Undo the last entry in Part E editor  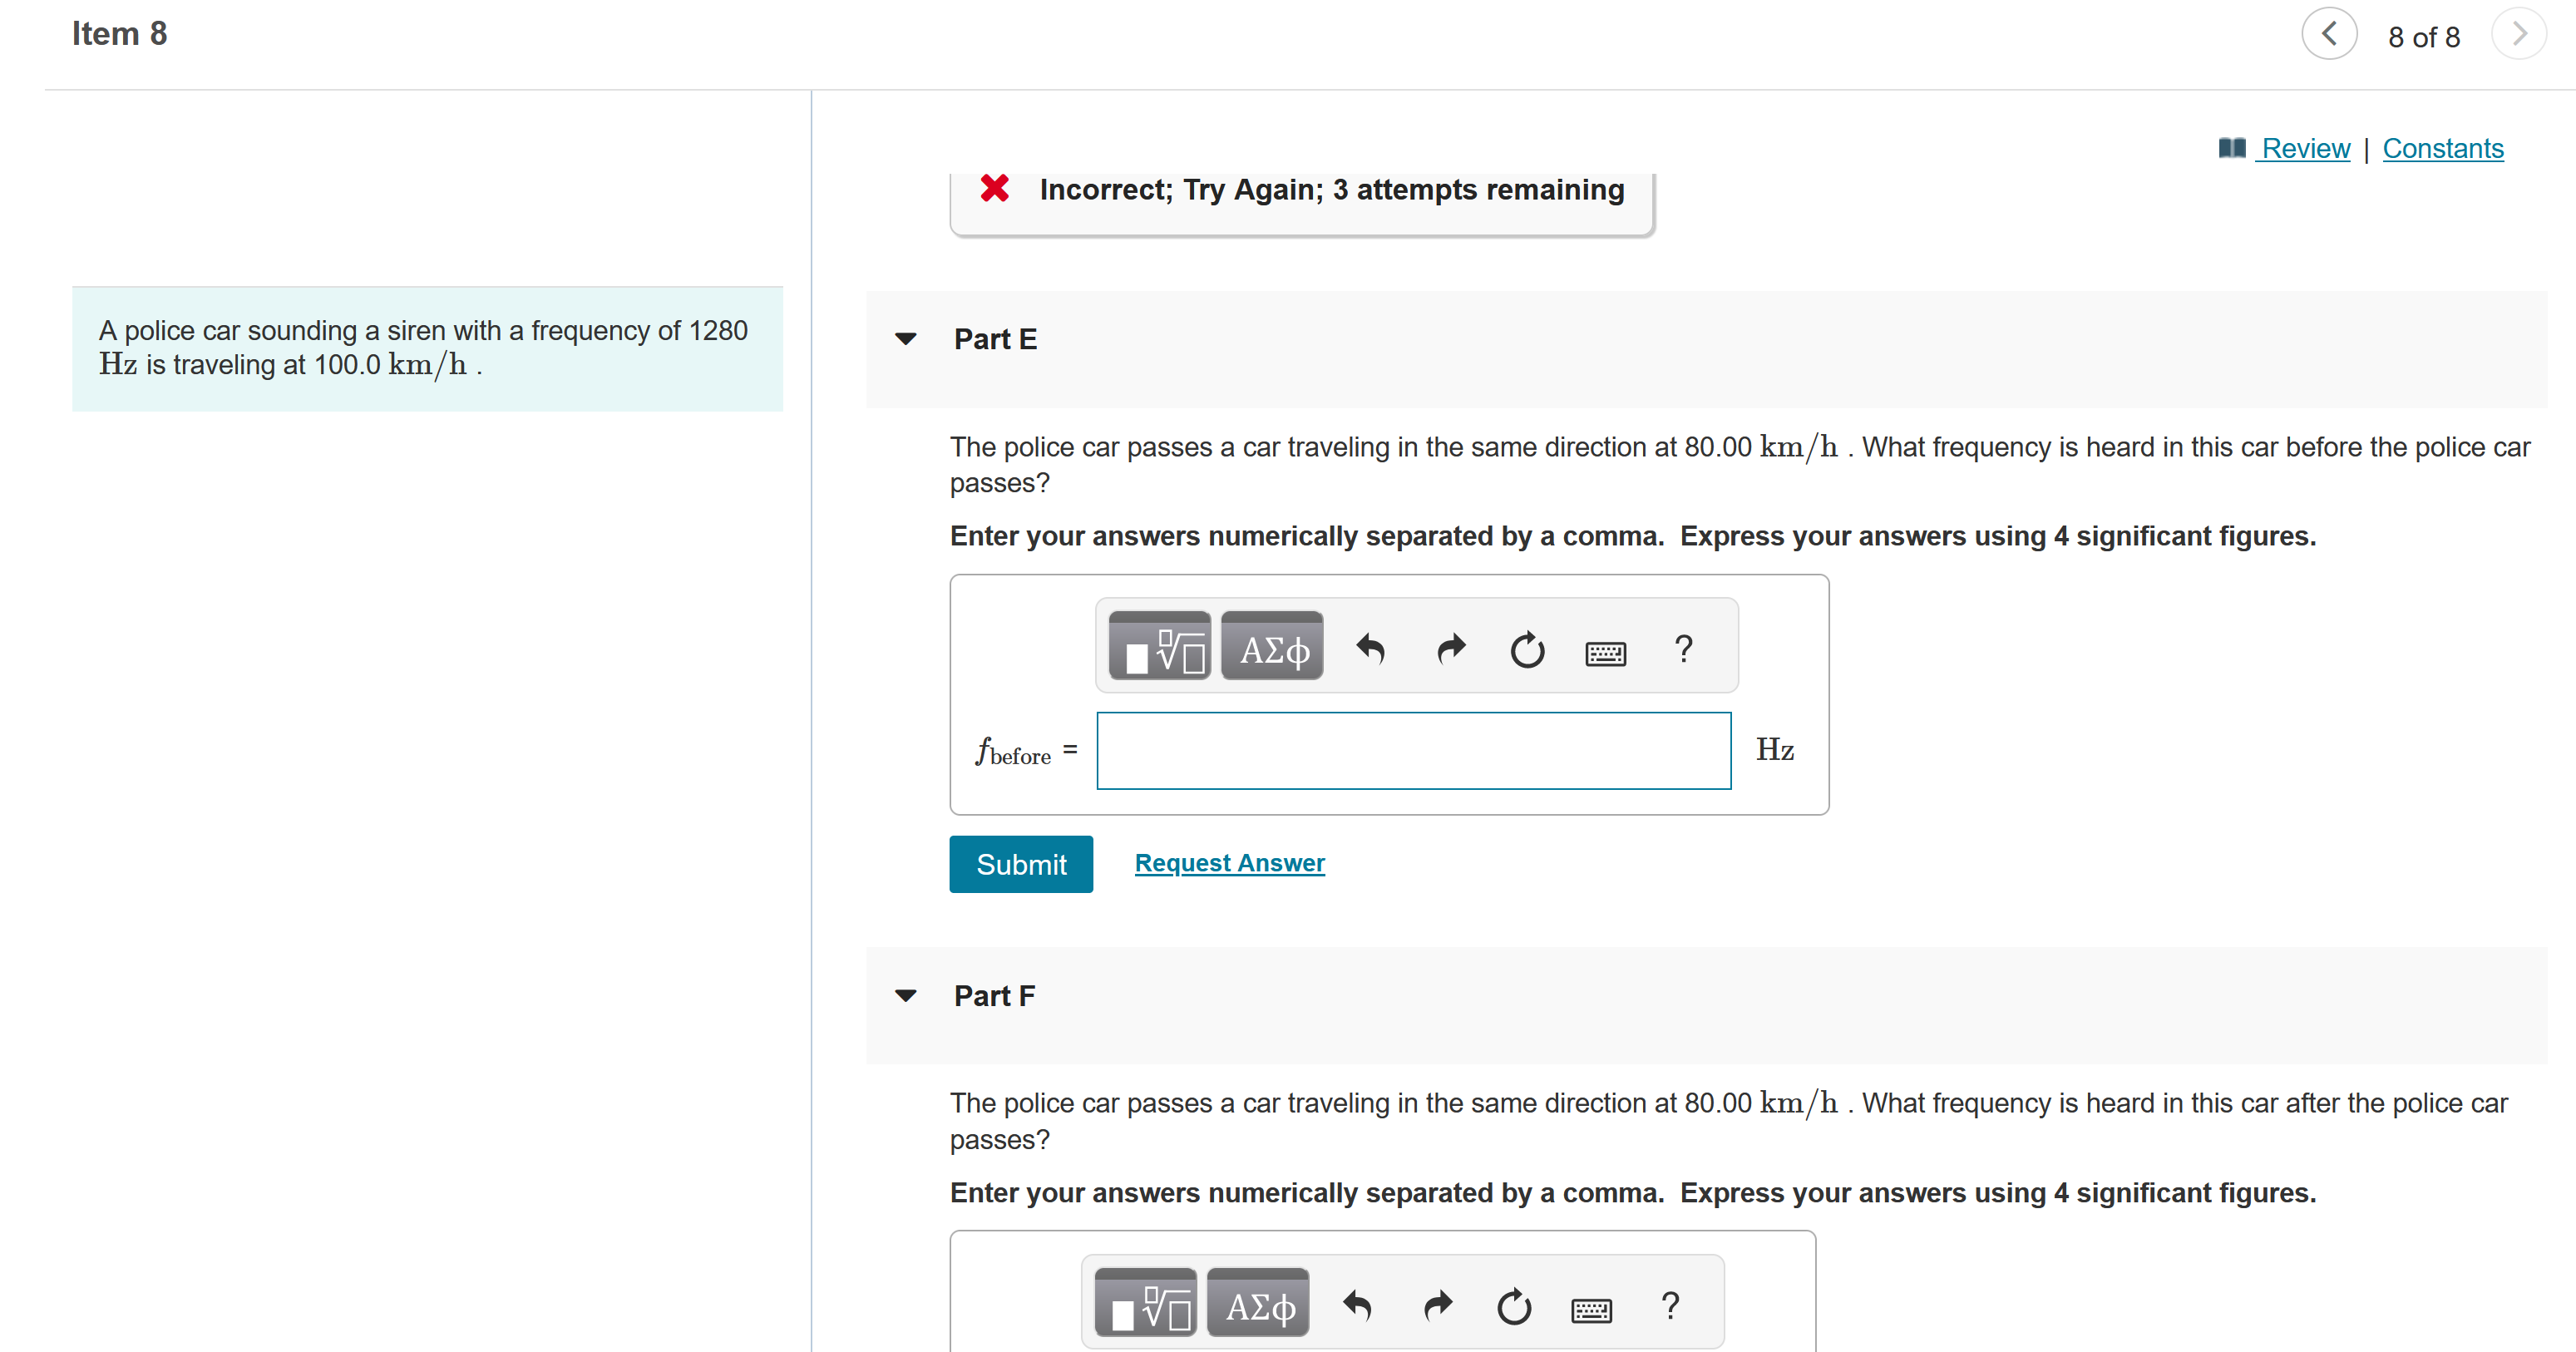click(x=1371, y=649)
